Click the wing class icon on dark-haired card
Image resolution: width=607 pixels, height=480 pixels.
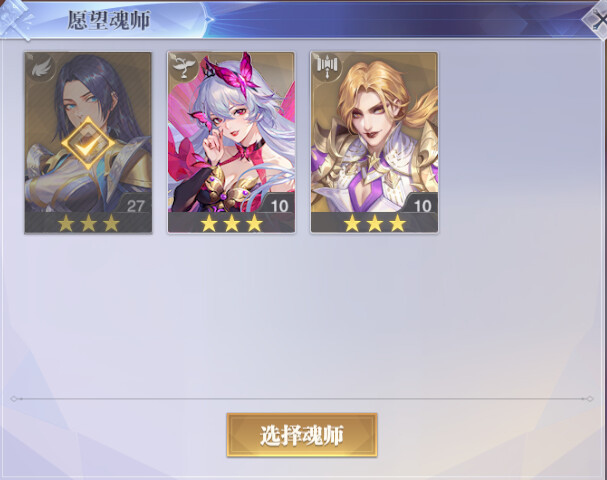tap(41, 68)
